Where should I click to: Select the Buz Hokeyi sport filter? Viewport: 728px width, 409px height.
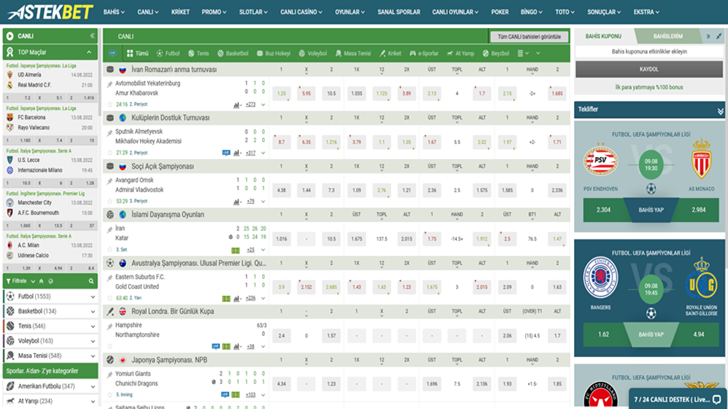(273, 53)
